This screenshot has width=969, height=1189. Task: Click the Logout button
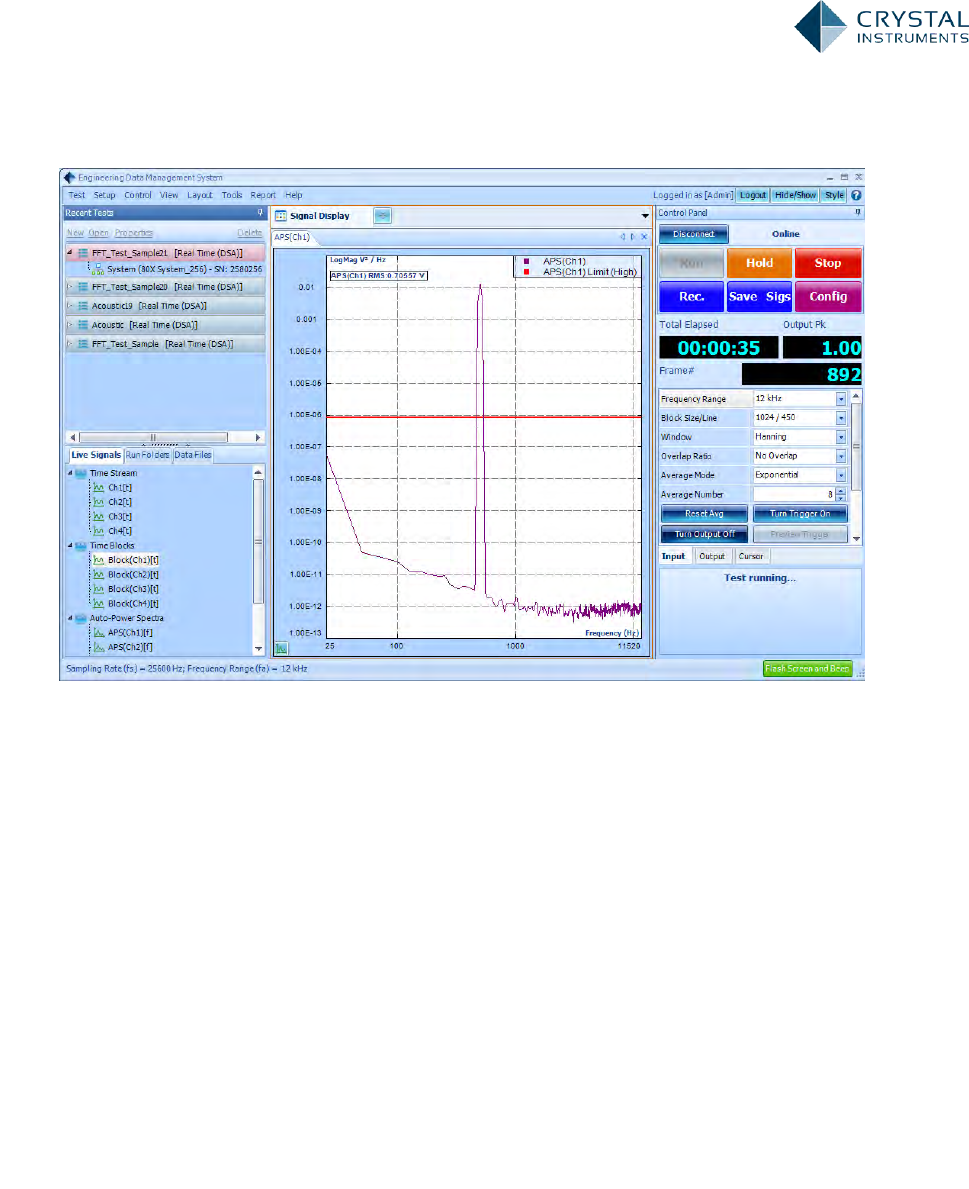tap(753, 195)
